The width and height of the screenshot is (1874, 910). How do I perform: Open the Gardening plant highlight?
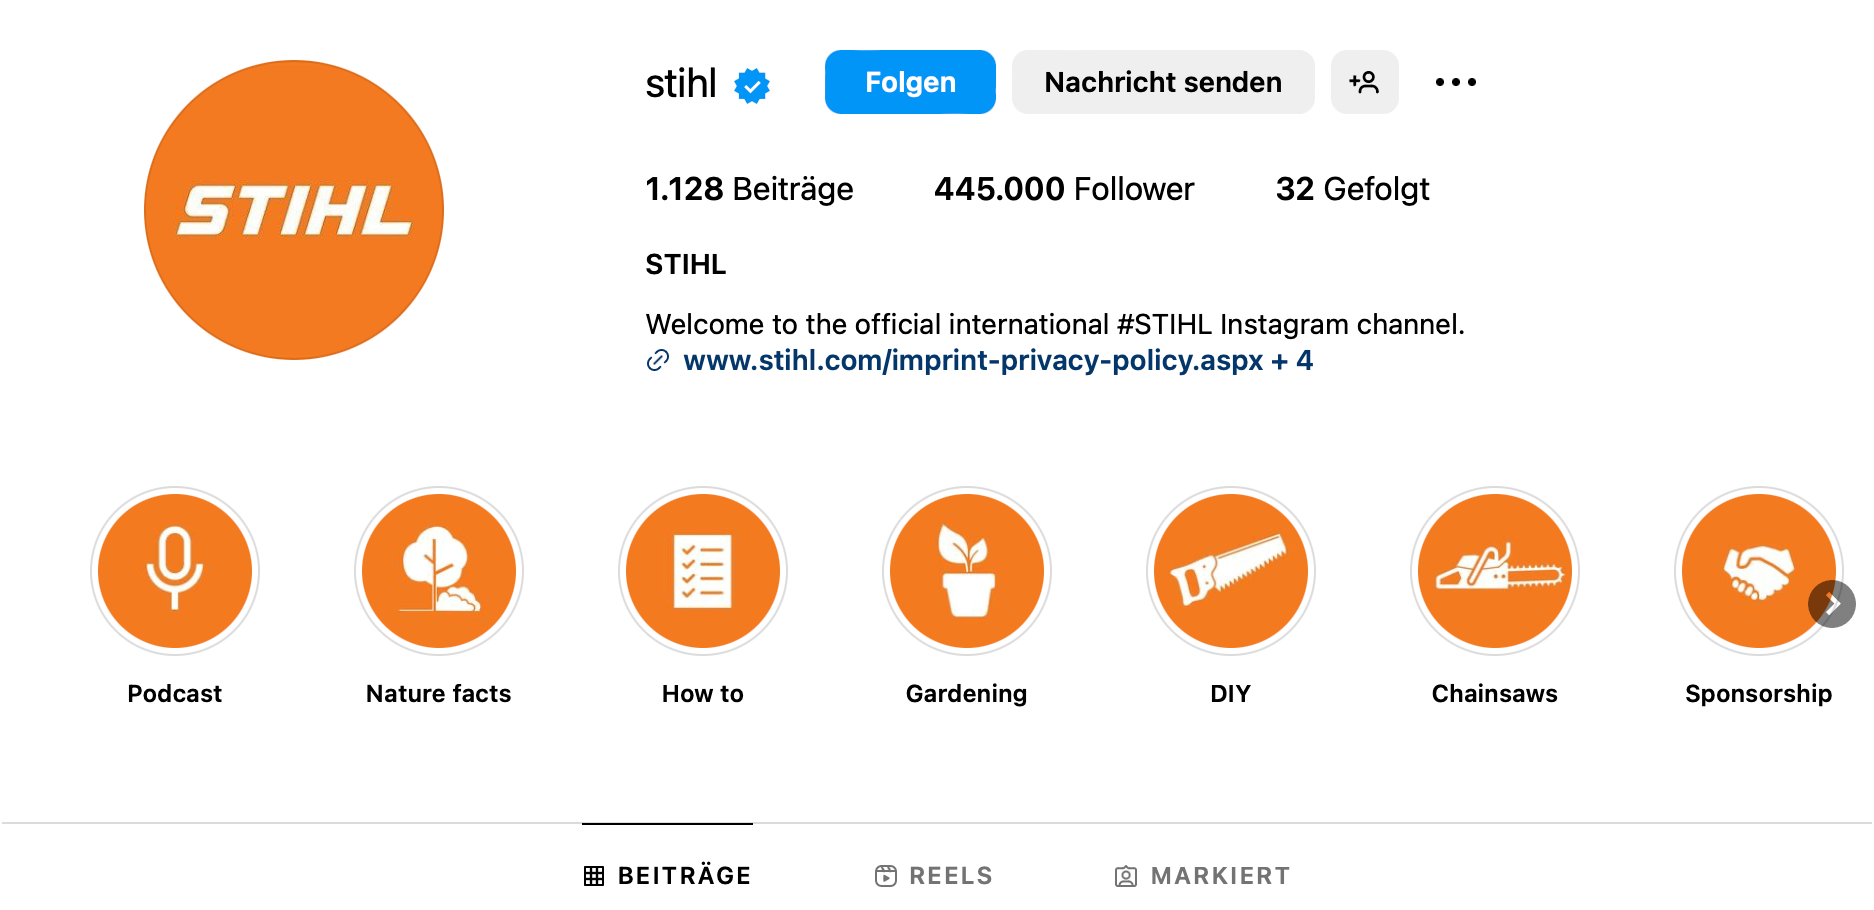point(967,571)
